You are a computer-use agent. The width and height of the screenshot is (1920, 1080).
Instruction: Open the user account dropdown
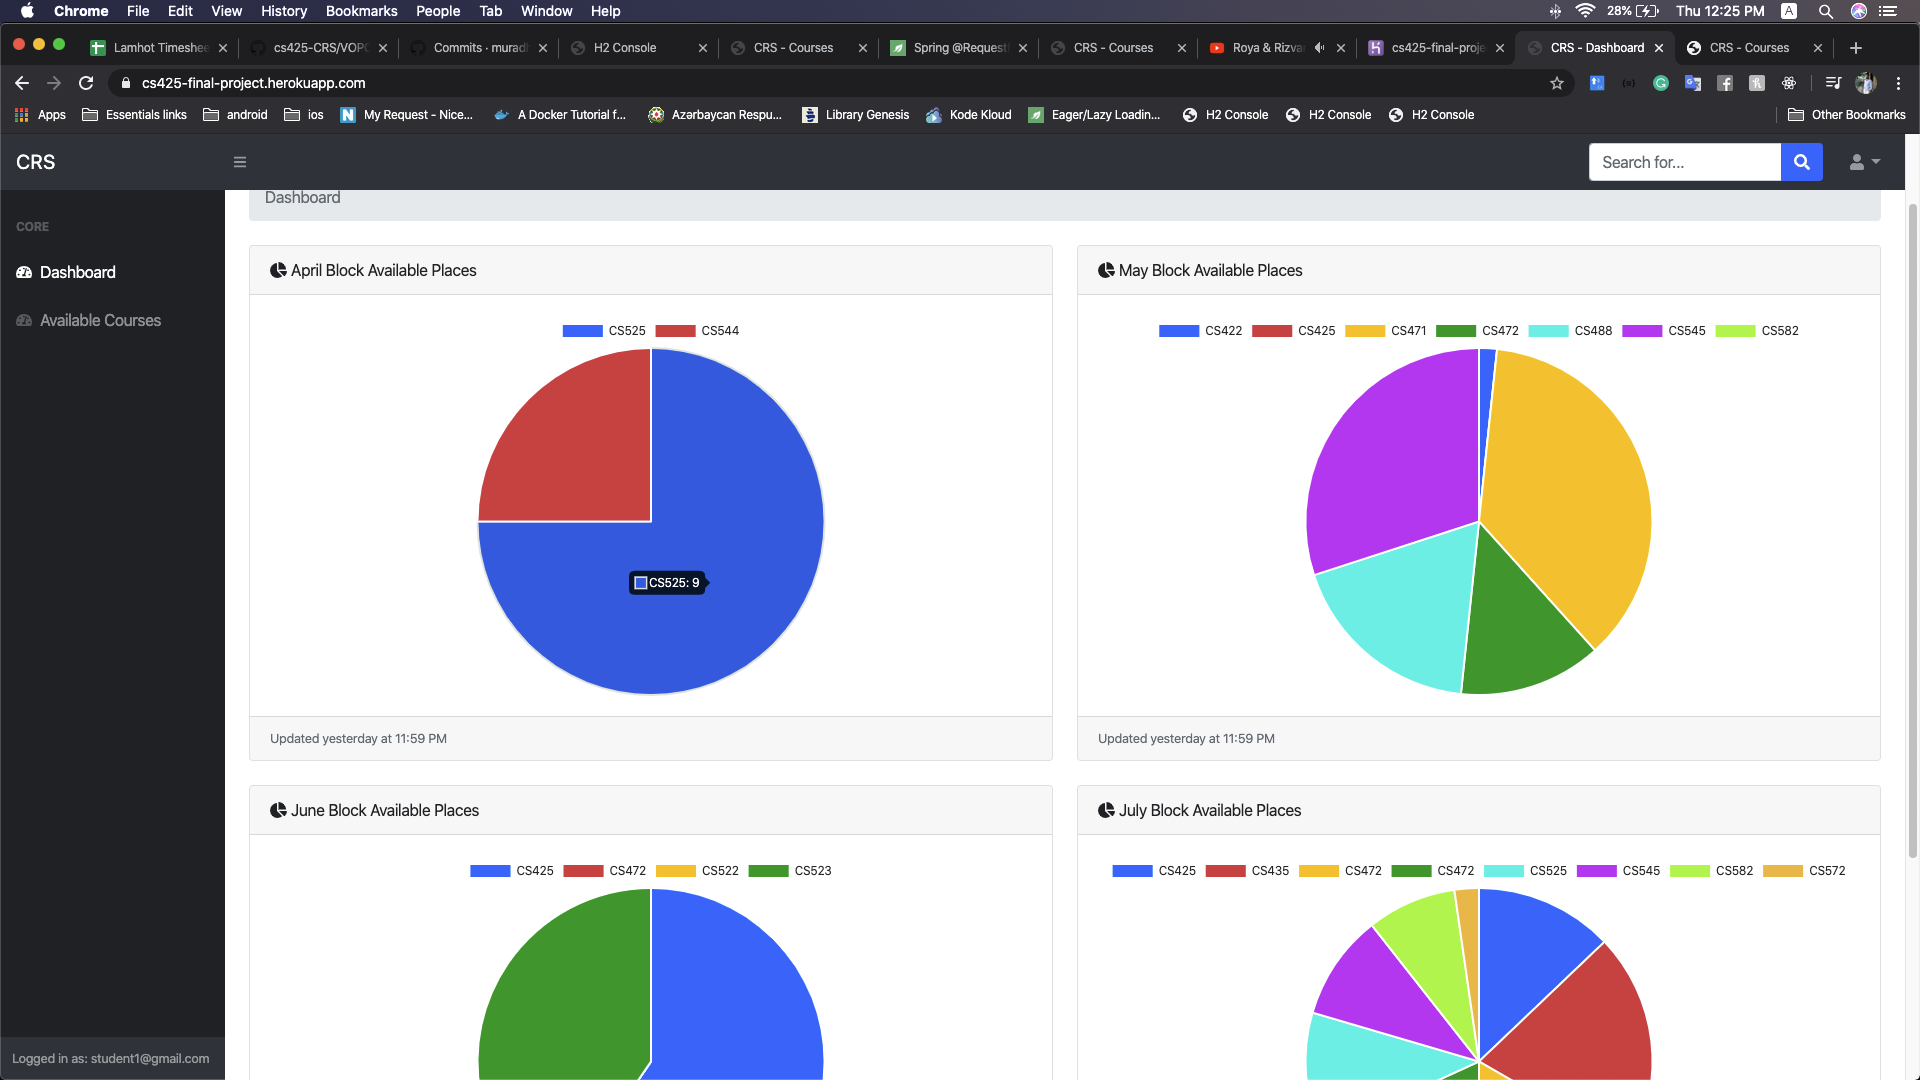coord(1864,162)
